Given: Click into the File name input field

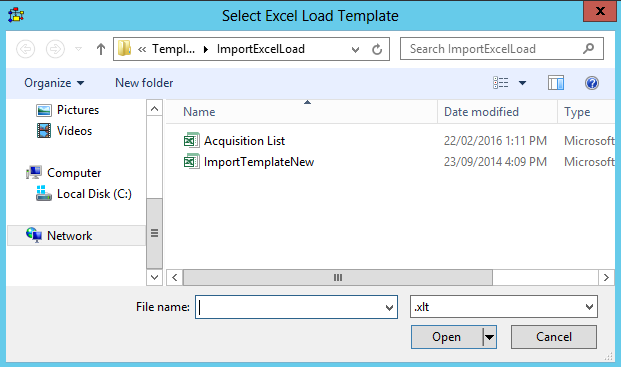Looking at the screenshot, I should 291,307.
